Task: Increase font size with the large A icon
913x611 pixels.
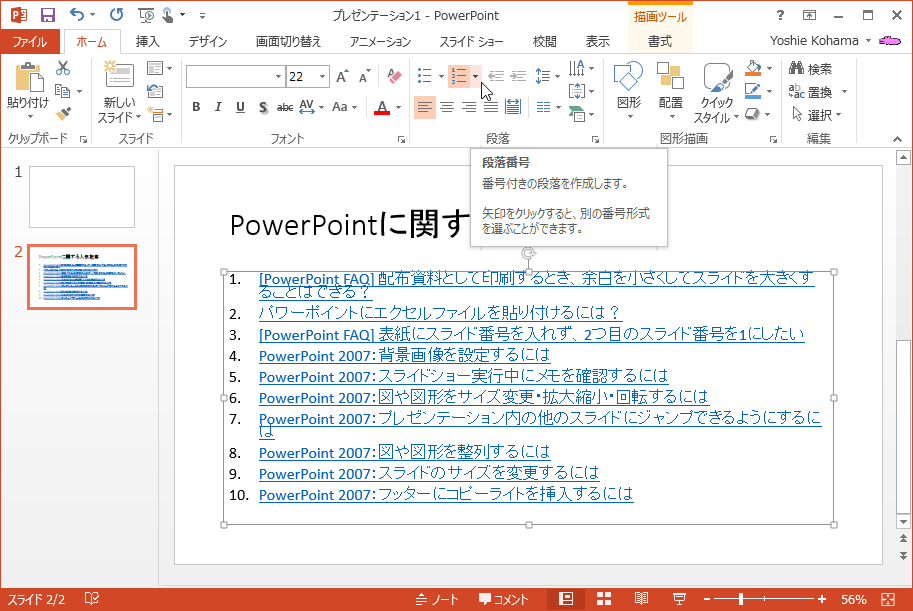Action: tap(342, 76)
